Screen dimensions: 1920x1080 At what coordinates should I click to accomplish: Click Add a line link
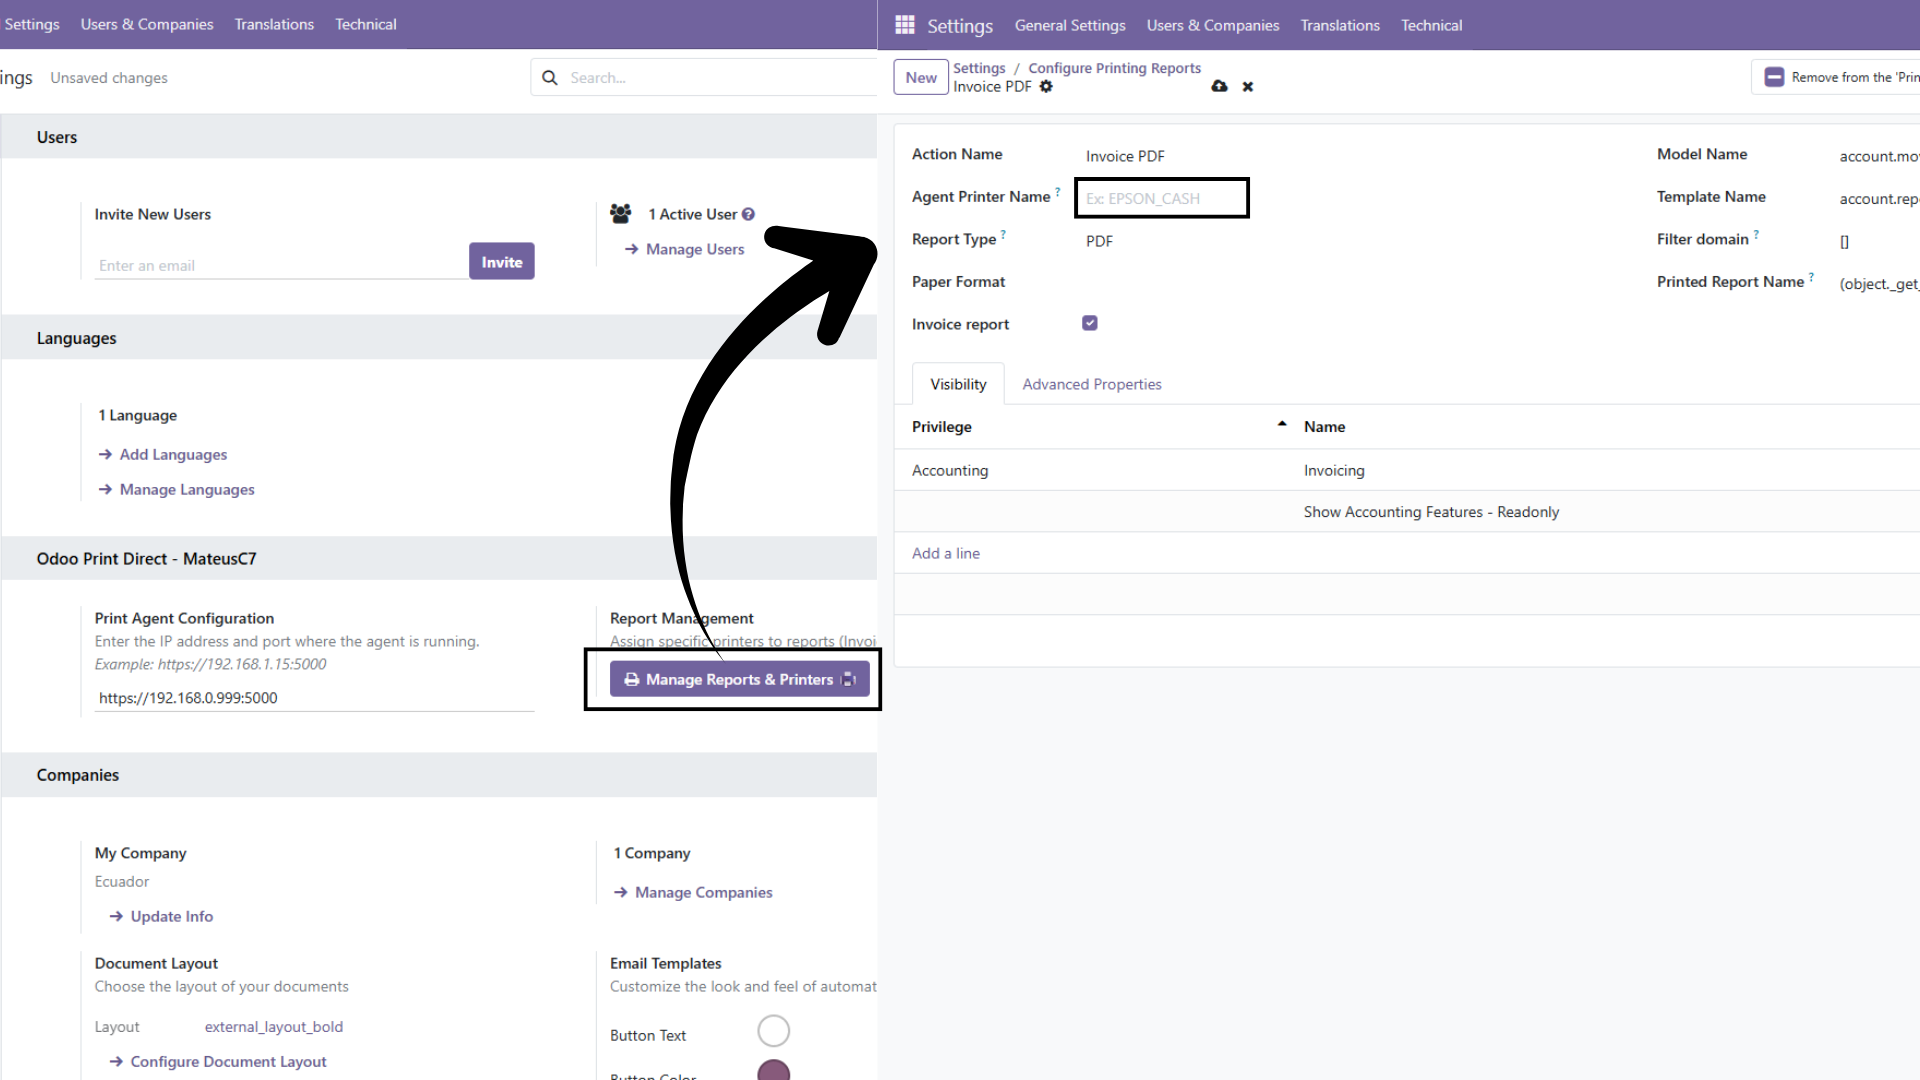coord(945,553)
